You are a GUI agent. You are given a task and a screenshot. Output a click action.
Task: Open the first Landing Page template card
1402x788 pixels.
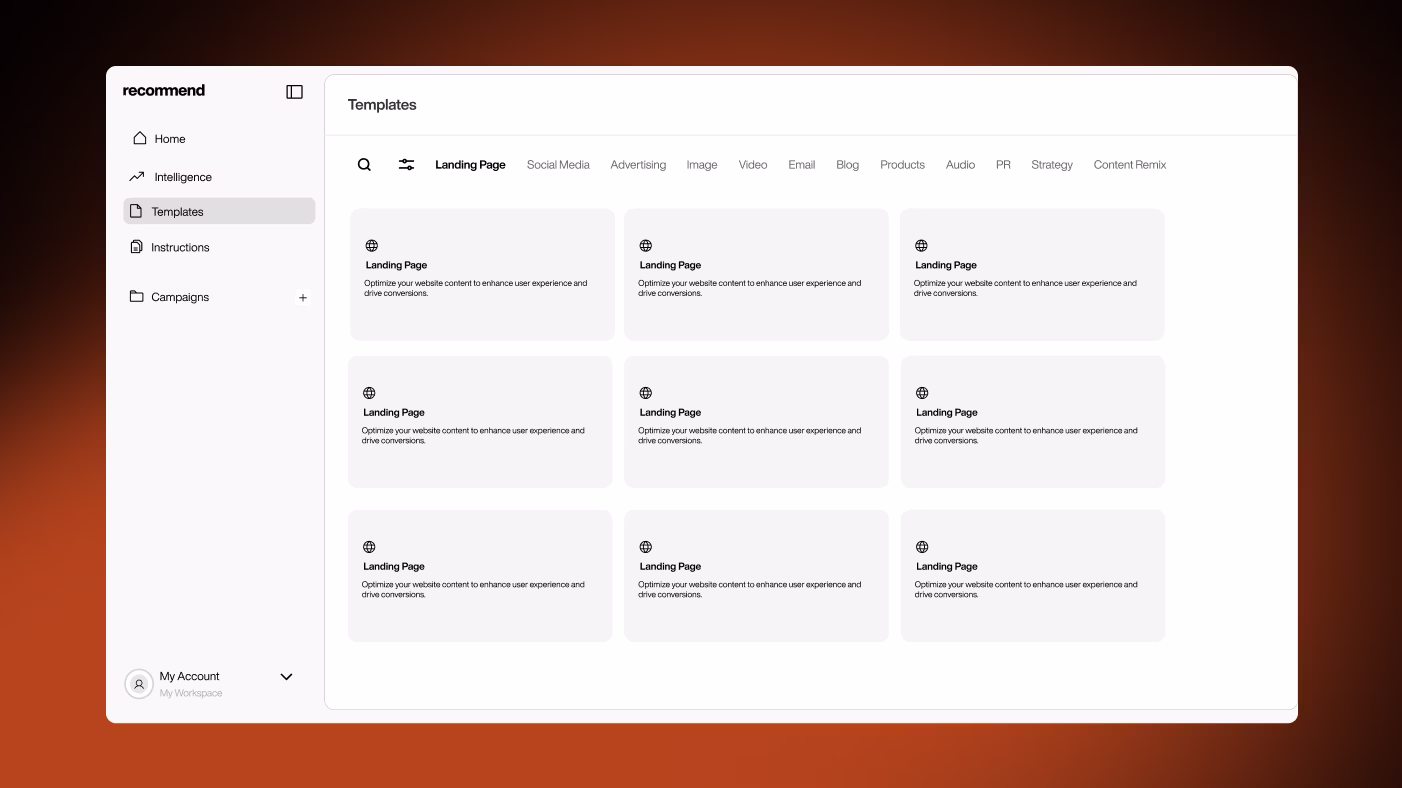pos(482,274)
